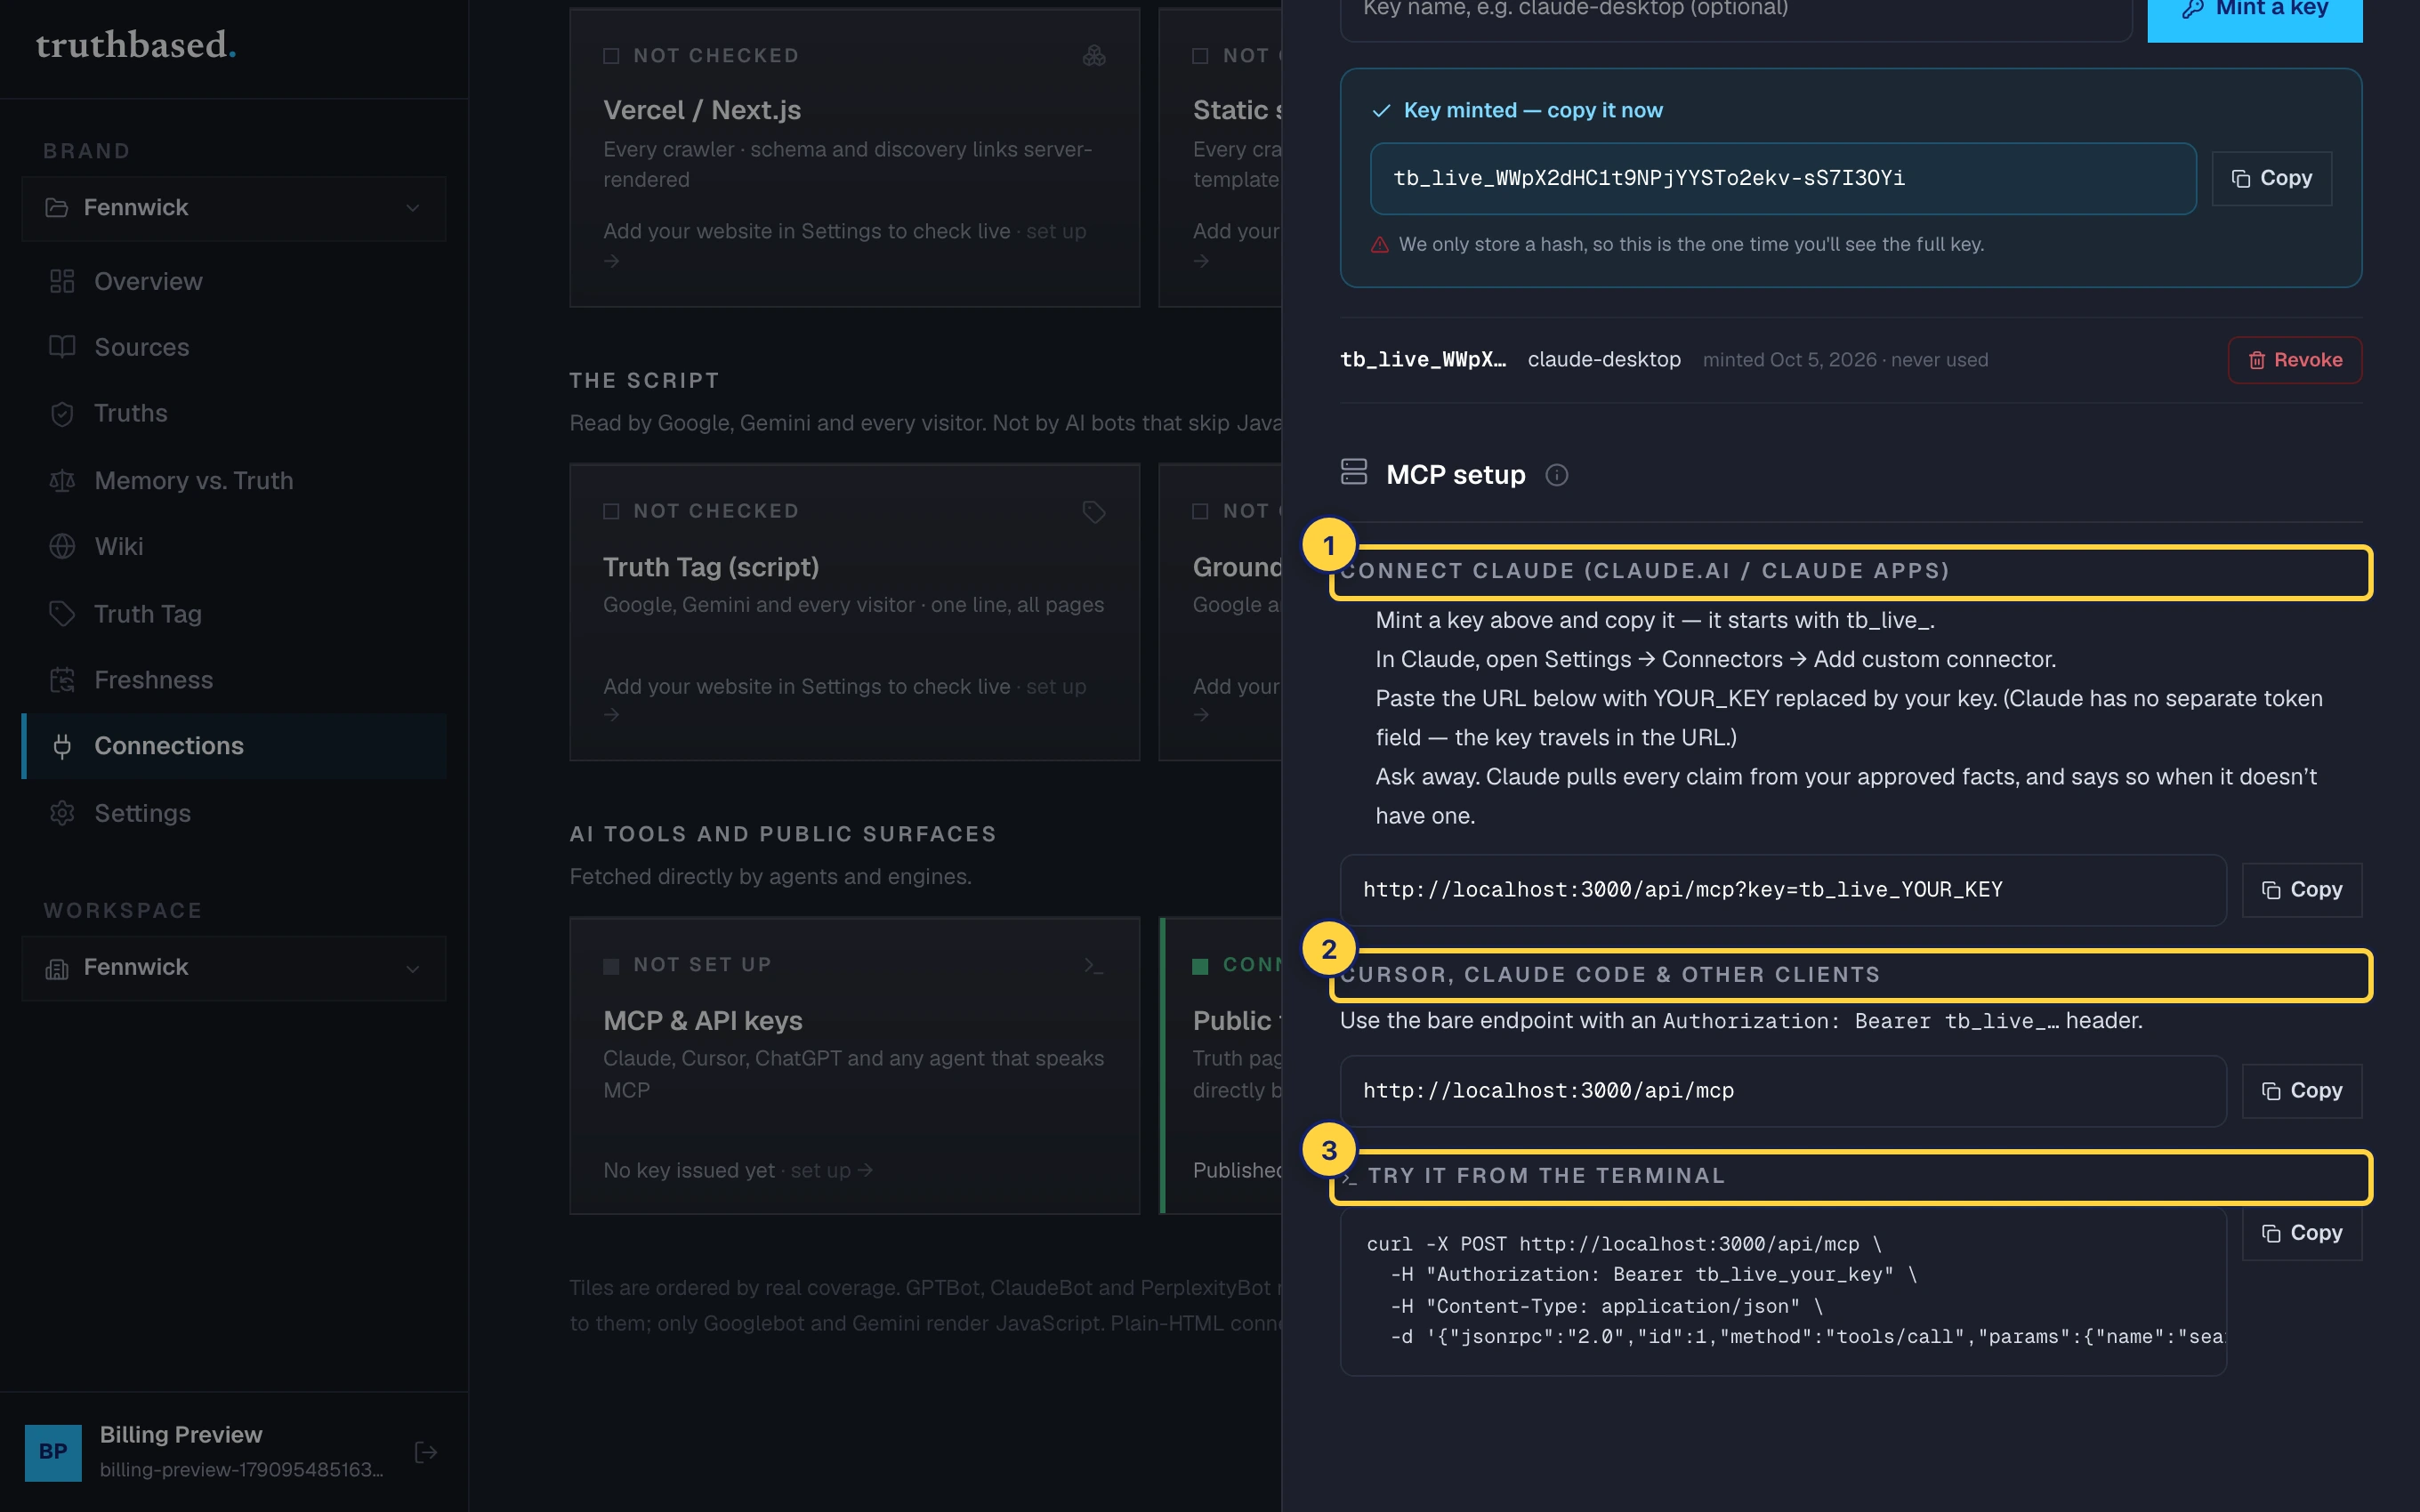This screenshot has width=2420, height=1512.
Task: Click the Wiki globe icon
Action: coord(62,546)
